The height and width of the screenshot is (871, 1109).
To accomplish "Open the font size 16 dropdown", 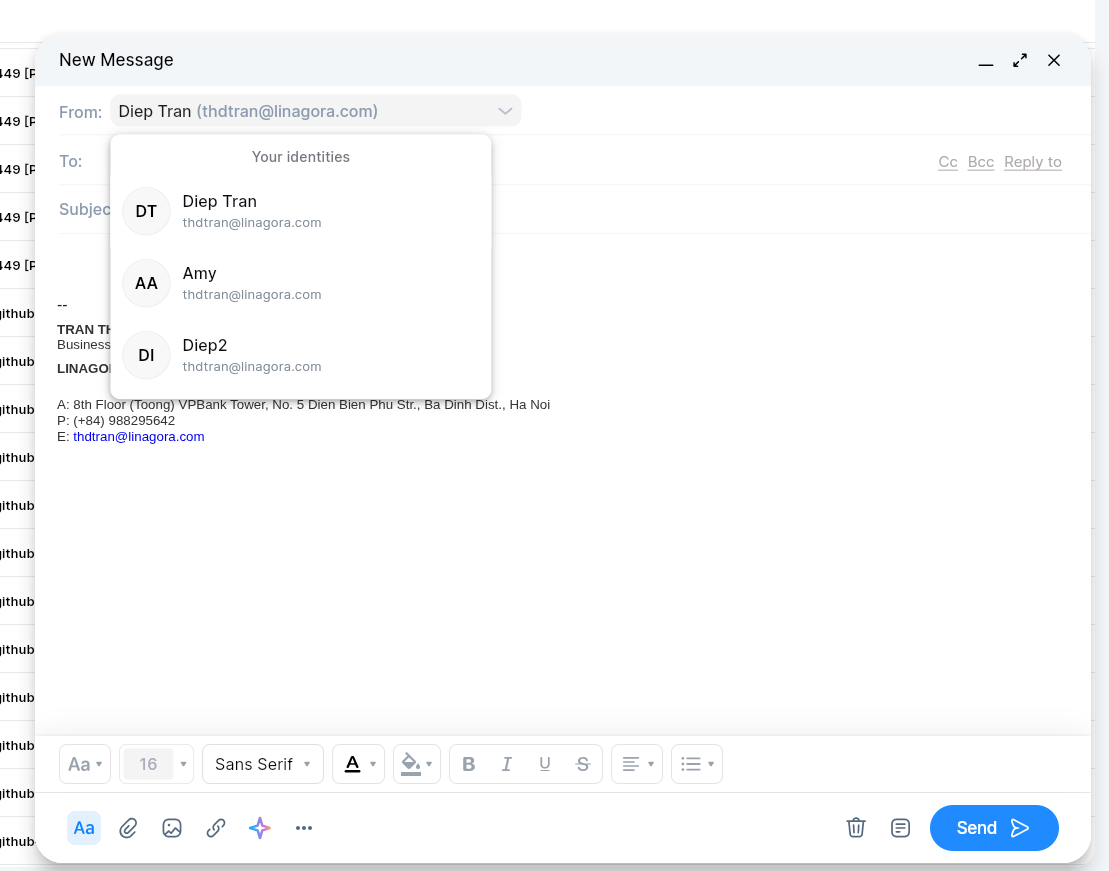I will pyautogui.click(x=183, y=764).
